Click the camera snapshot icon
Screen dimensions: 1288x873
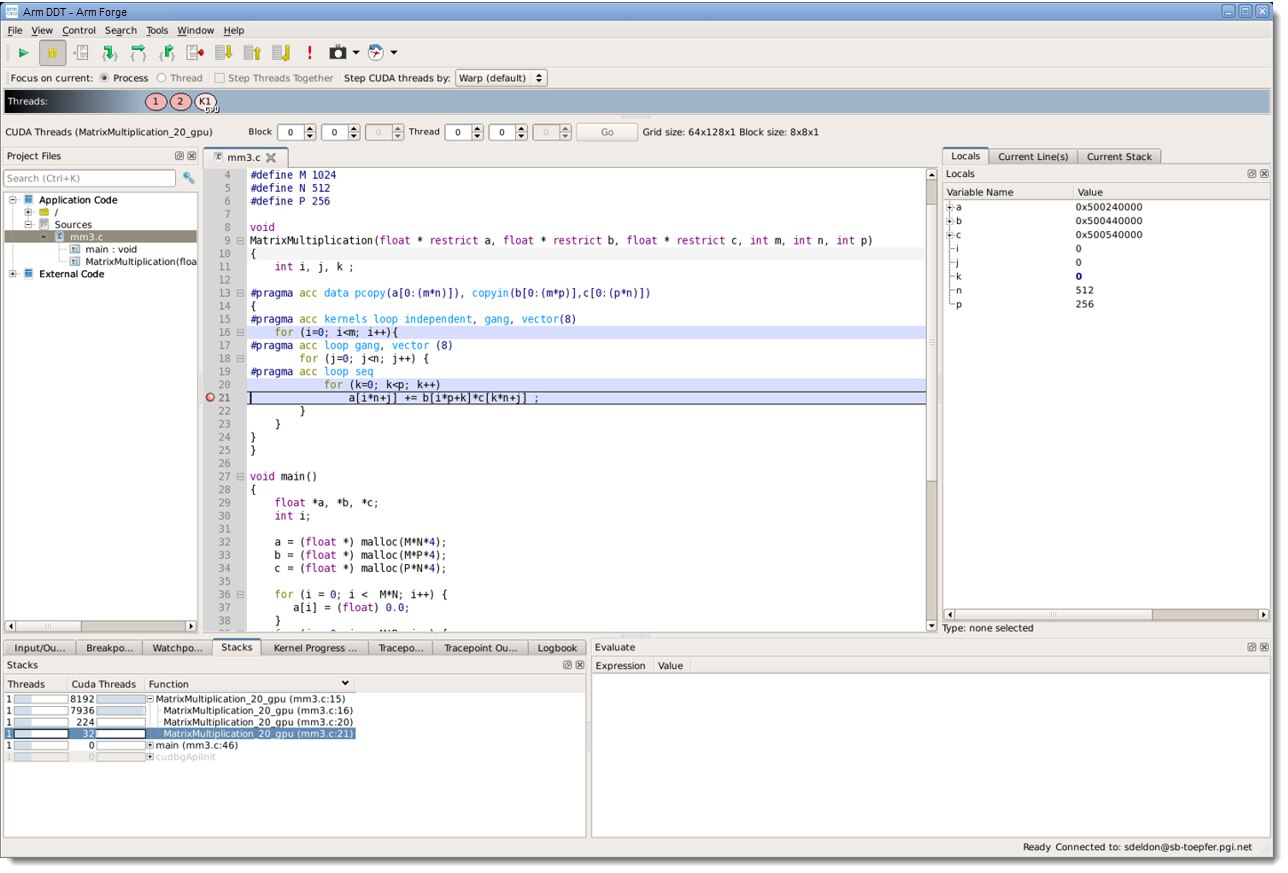338,53
